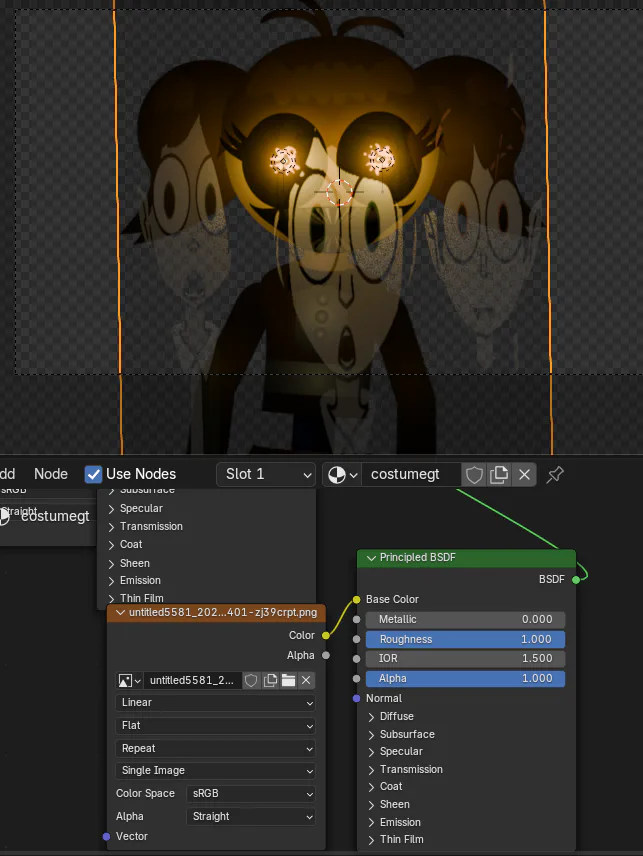Duplicate the image datablock with new-image icon

tap(270, 681)
